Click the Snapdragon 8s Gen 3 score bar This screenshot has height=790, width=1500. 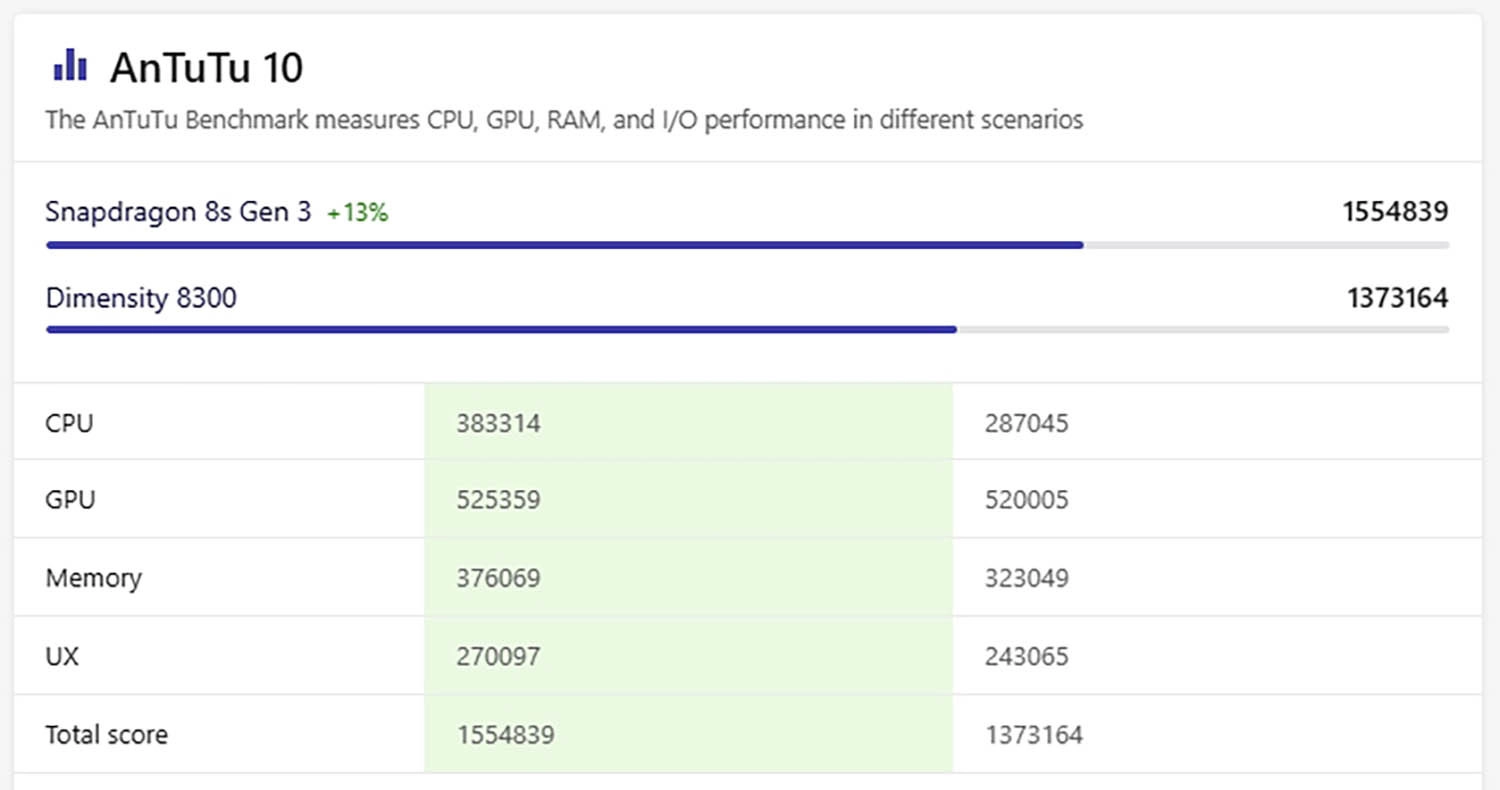tap(747, 245)
